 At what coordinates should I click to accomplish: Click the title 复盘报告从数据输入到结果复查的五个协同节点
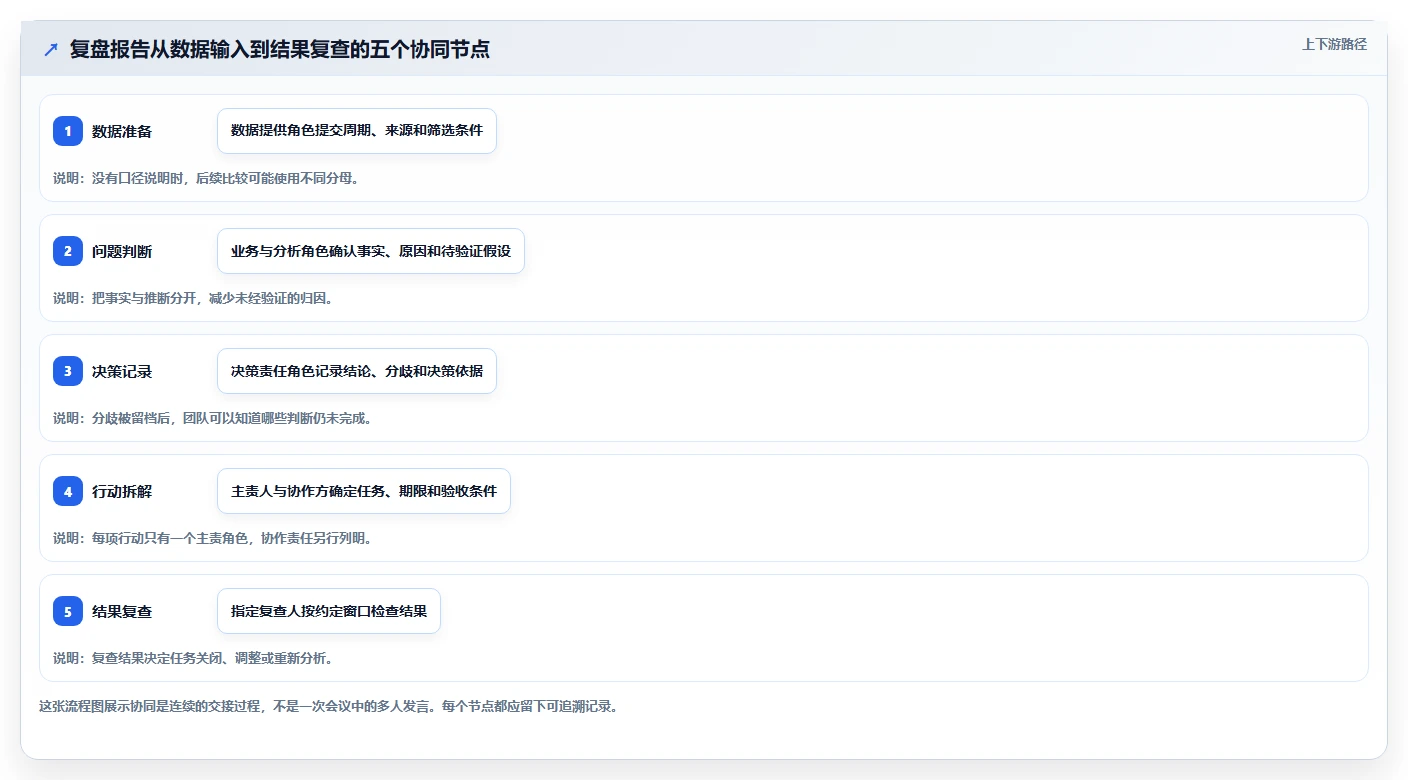tap(280, 49)
